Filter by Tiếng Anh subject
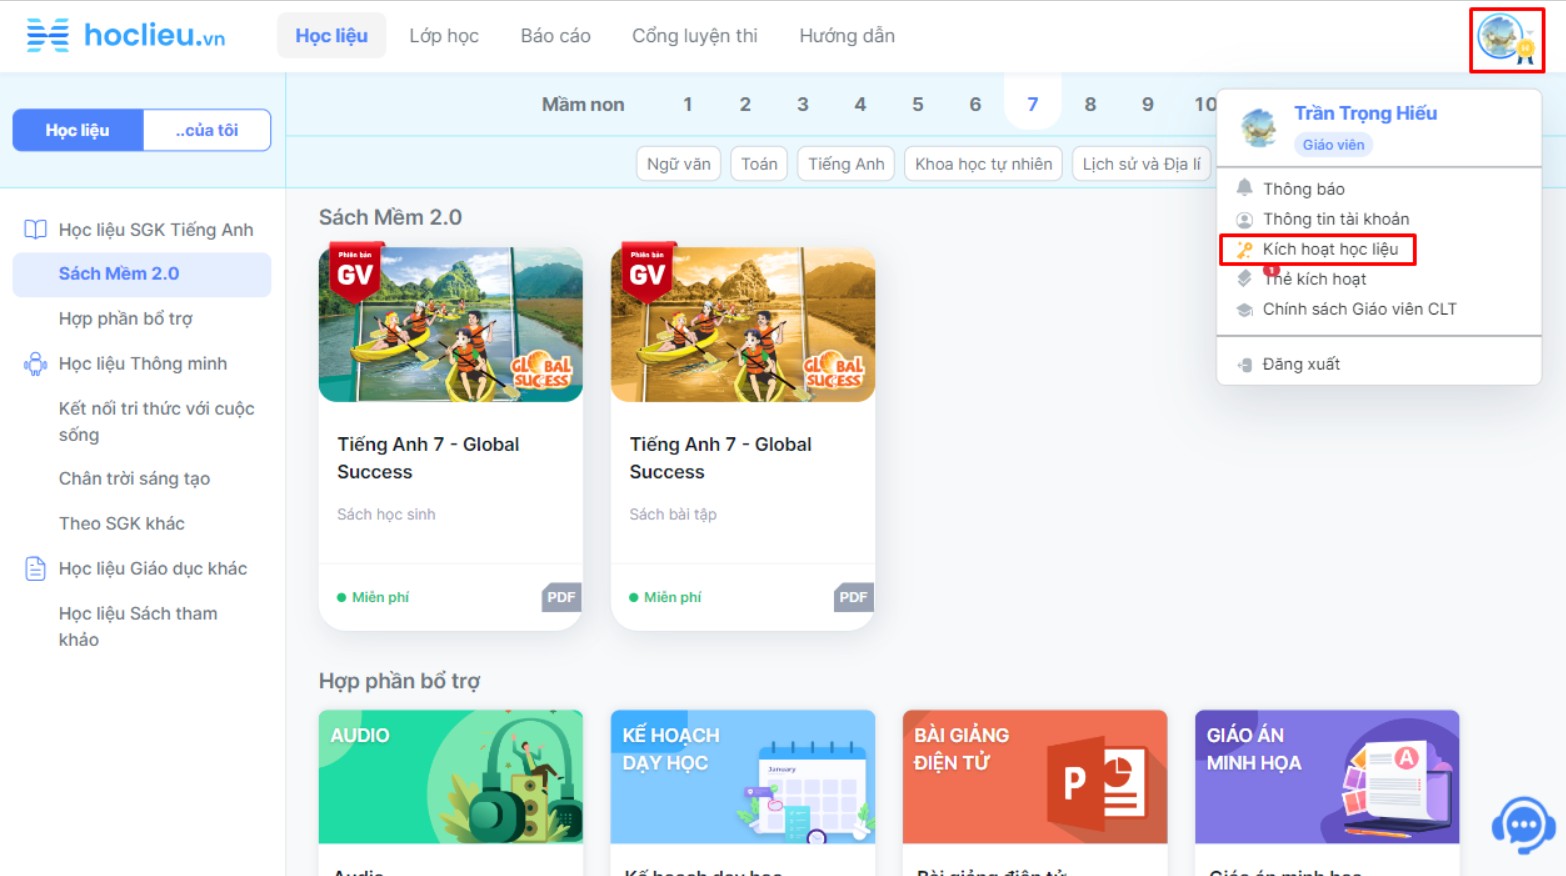Screen dimensions: 1566x876 coord(846,164)
